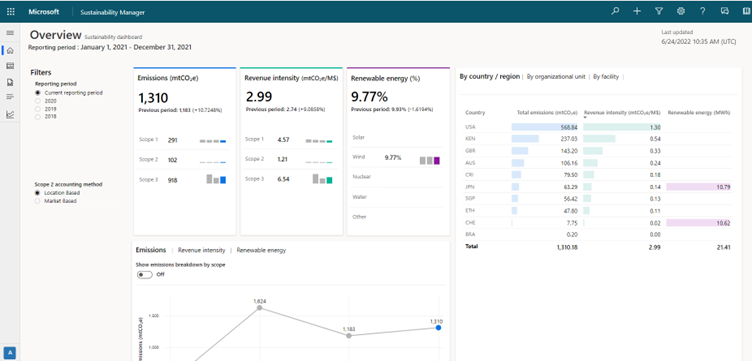Select the Emissions chart tab
The image size is (752, 361).
pos(151,250)
